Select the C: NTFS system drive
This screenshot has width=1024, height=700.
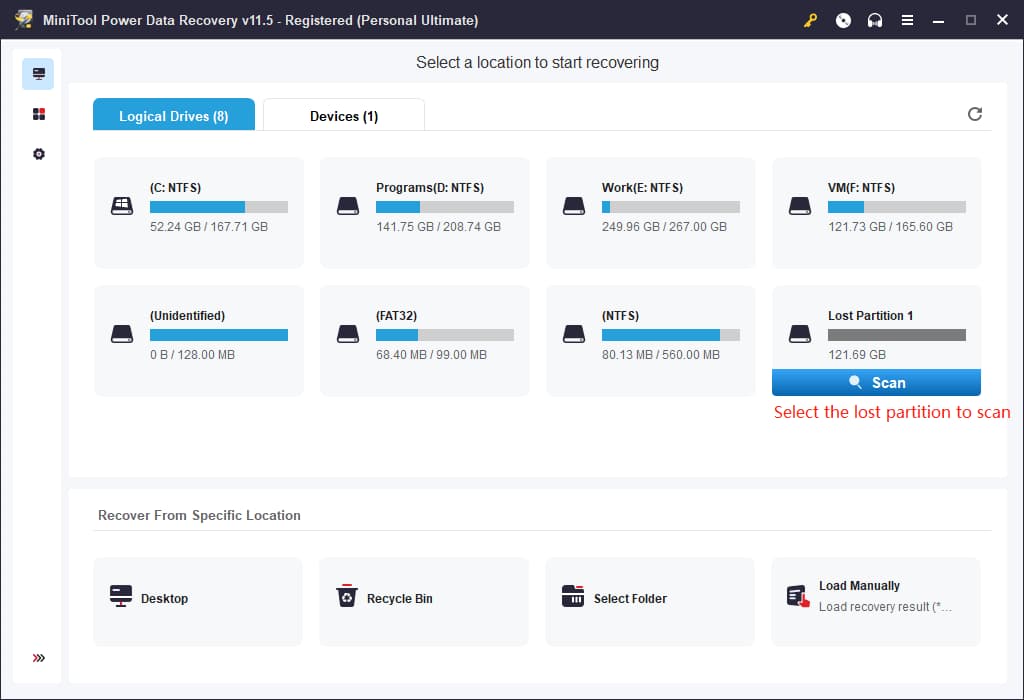click(199, 212)
